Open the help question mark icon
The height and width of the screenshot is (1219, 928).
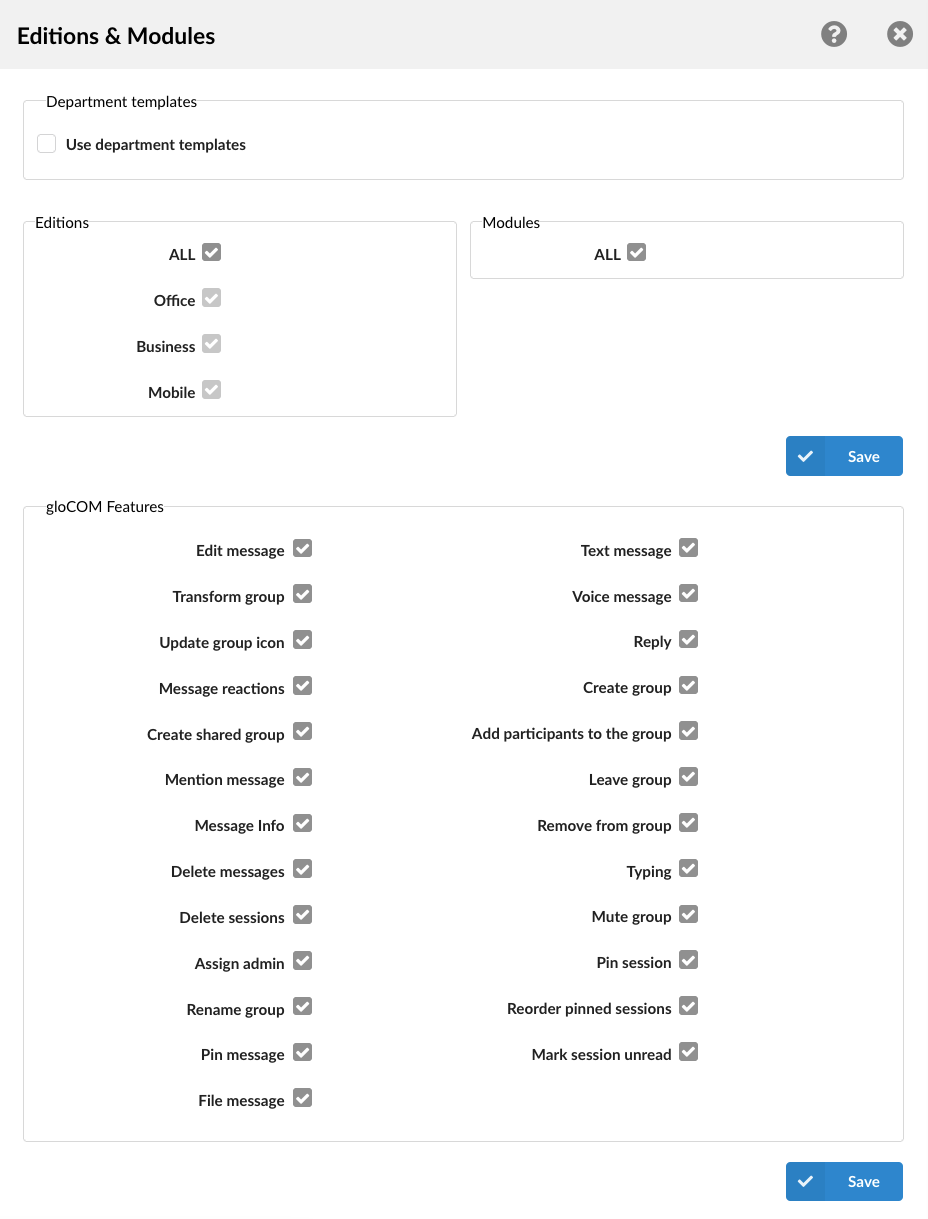(834, 35)
